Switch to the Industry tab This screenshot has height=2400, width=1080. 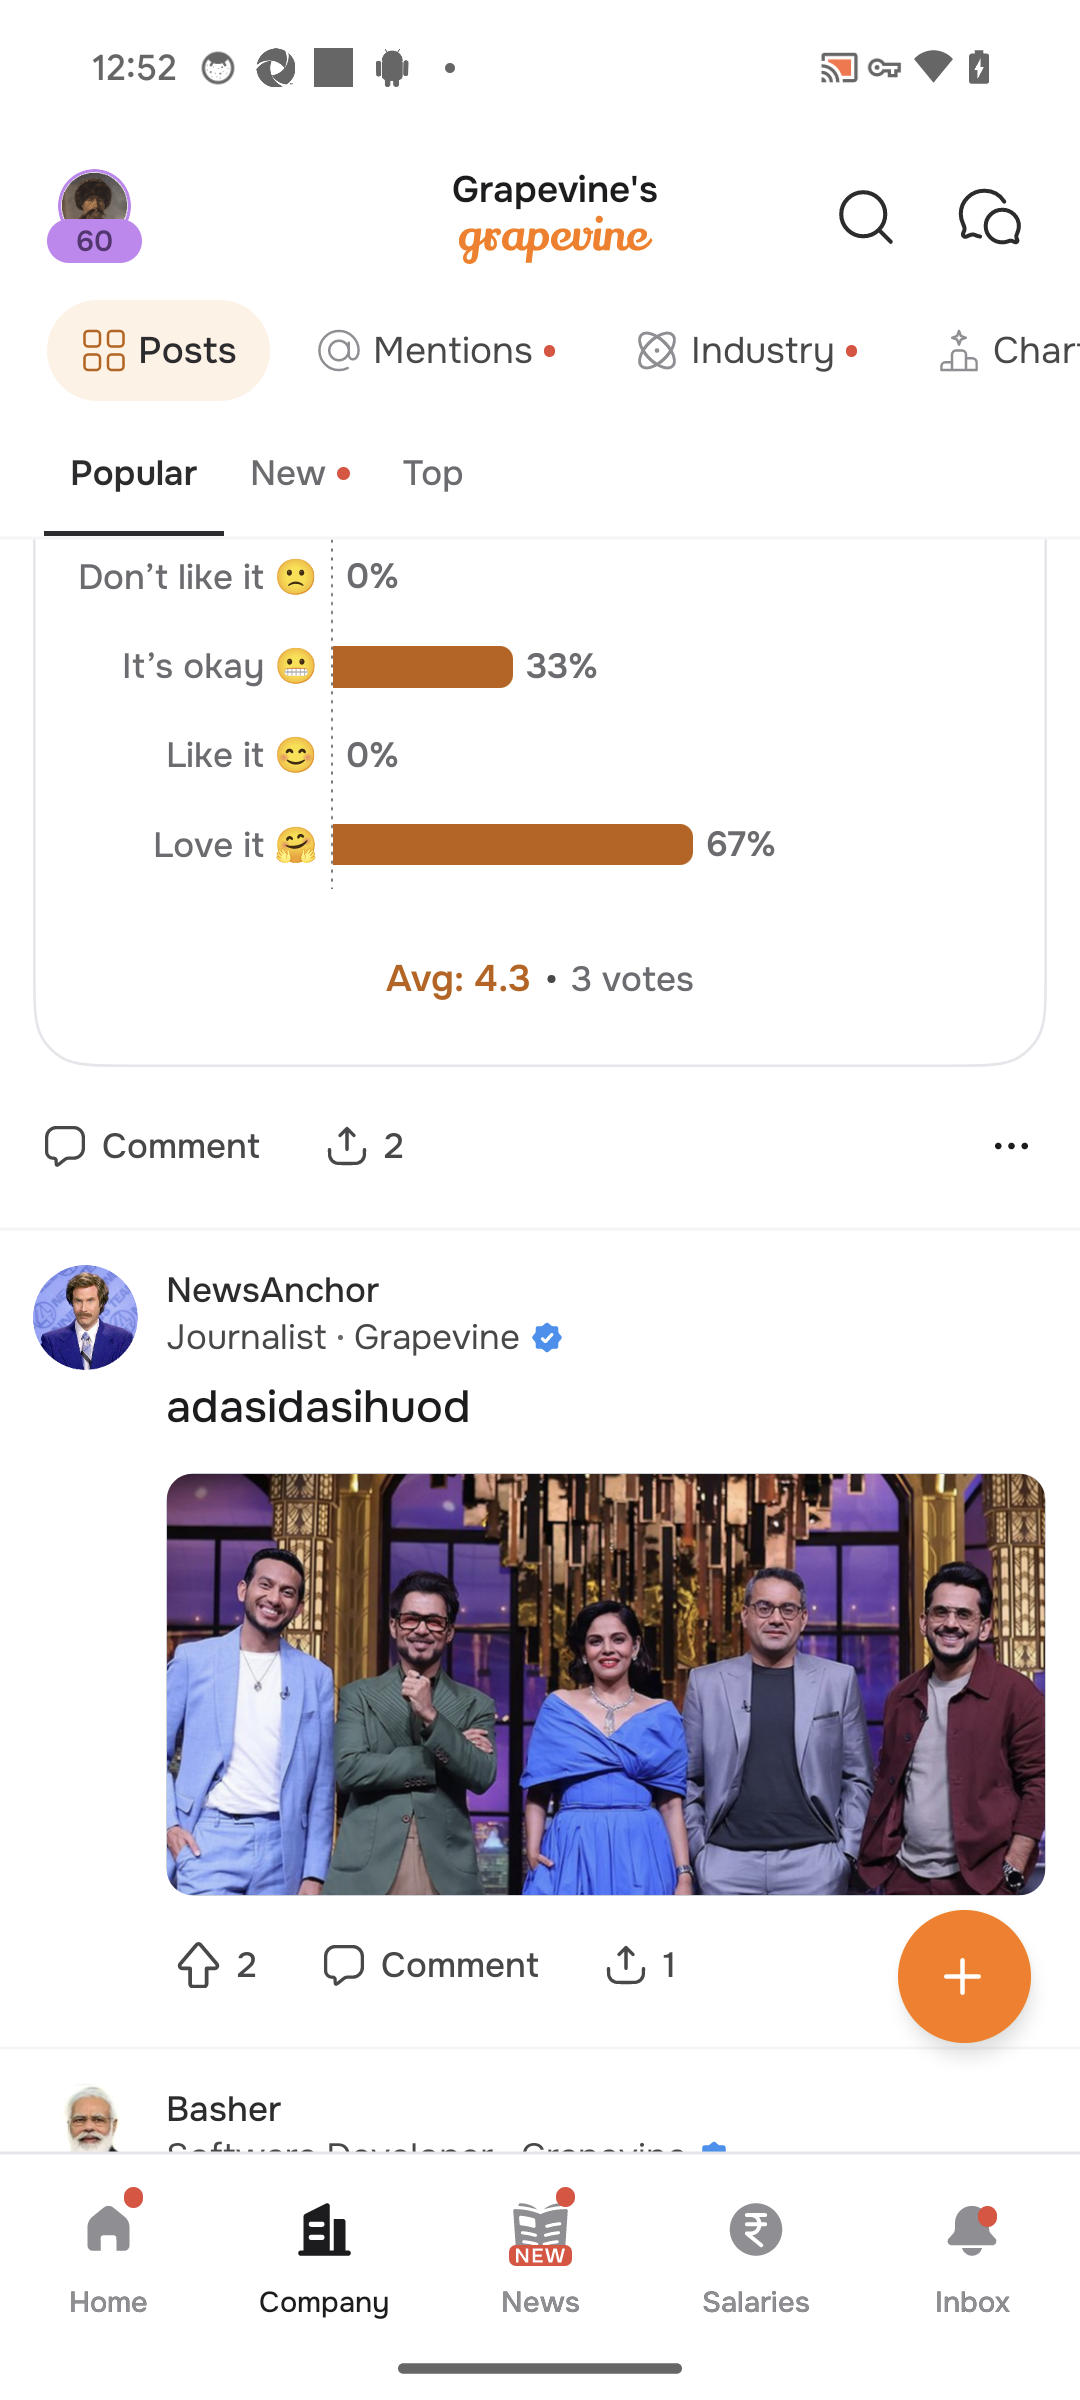[747, 351]
